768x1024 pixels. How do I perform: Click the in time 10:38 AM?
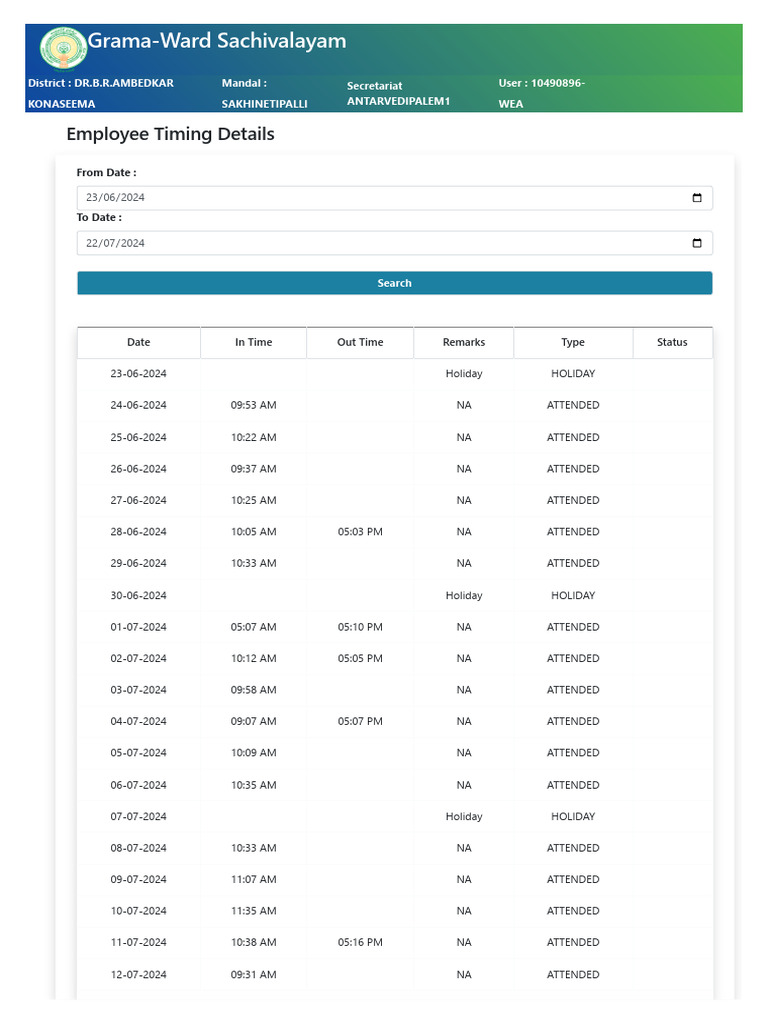coord(253,942)
